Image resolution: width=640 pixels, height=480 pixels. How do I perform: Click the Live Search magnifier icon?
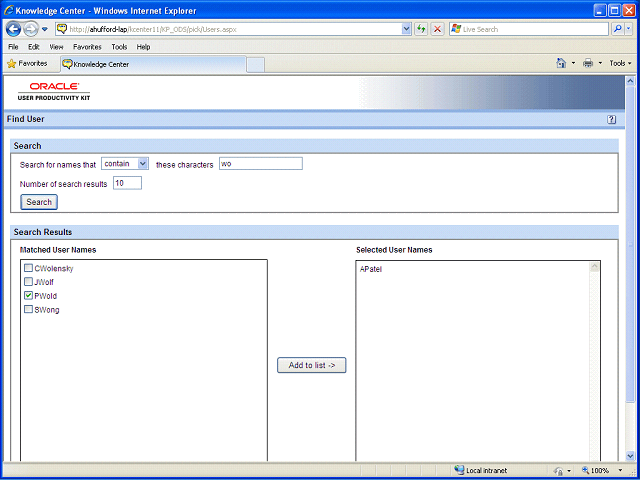tap(618, 29)
